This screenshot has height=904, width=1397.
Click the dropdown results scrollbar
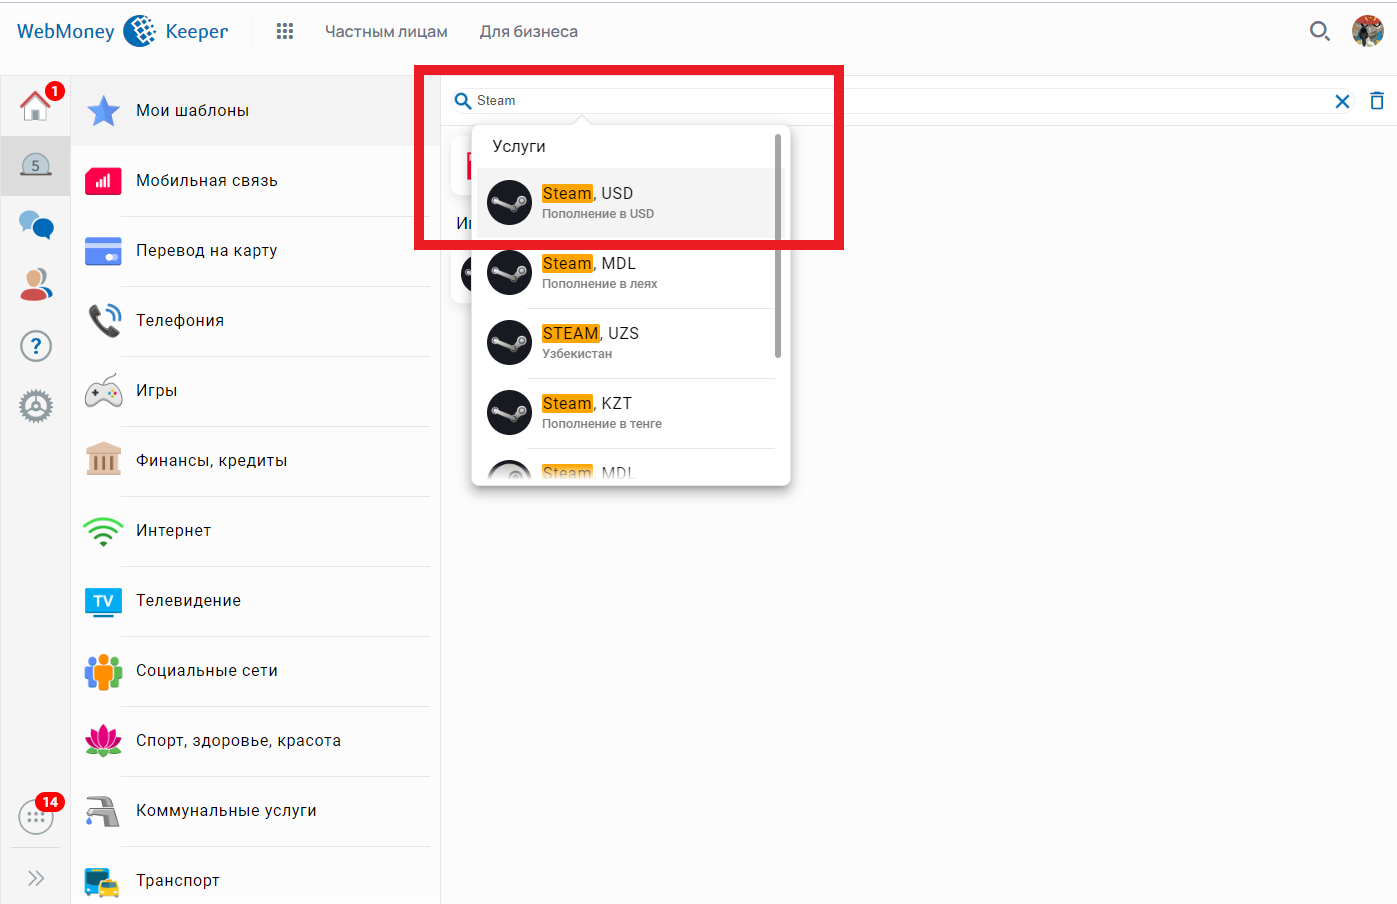click(x=778, y=246)
